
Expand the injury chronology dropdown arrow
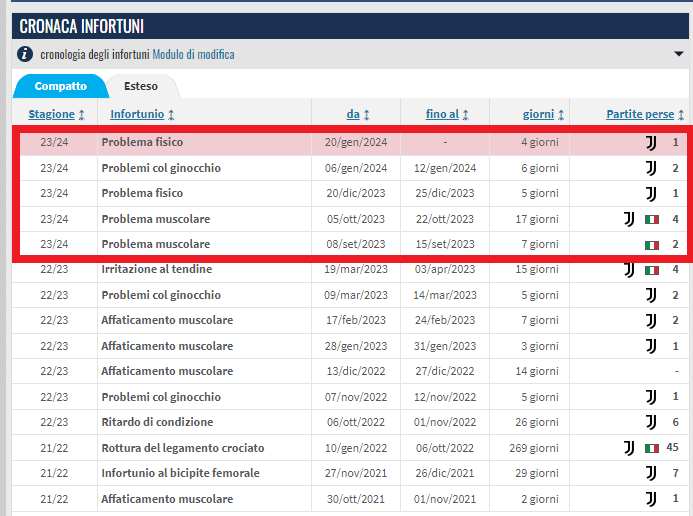679,54
